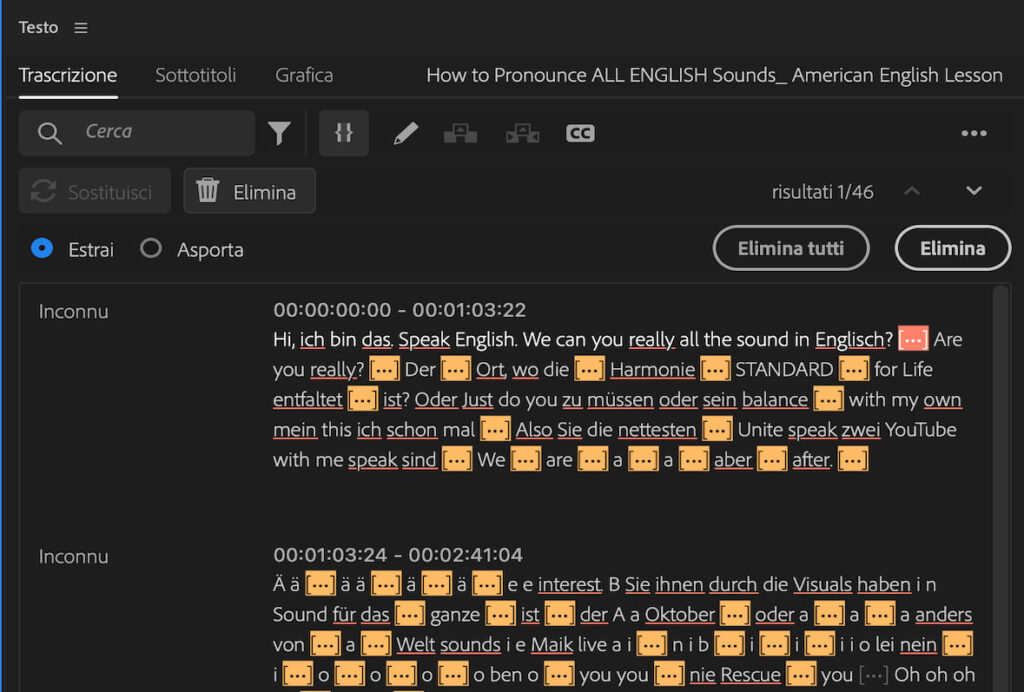This screenshot has height=692, width=1024.
Task: Advance to next result using down chevron
Action: [x=973, y=191]
